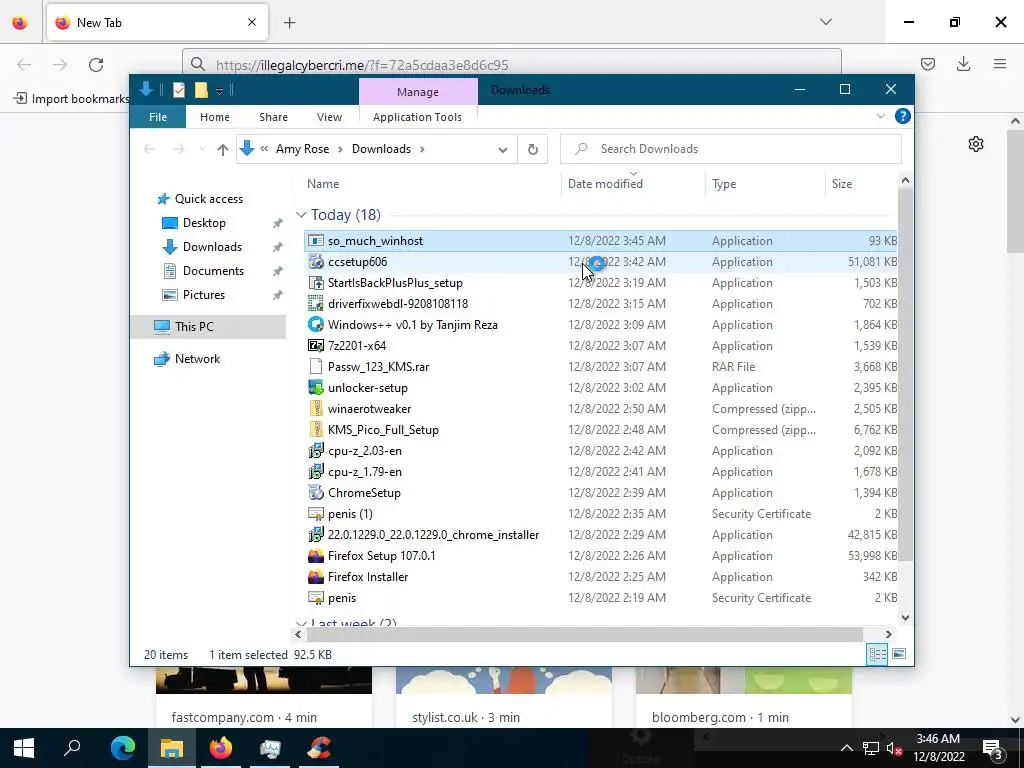
Task: Switch to large icons view layout
Action: tap(899, 654)
